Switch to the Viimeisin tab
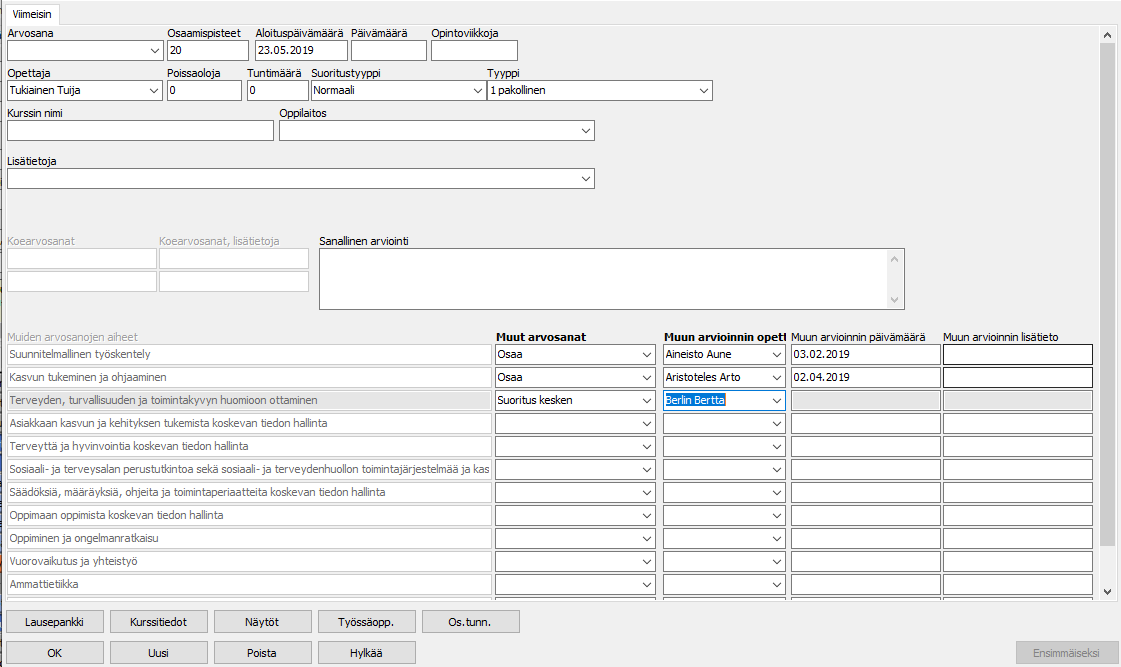 [x=33, y=15]
